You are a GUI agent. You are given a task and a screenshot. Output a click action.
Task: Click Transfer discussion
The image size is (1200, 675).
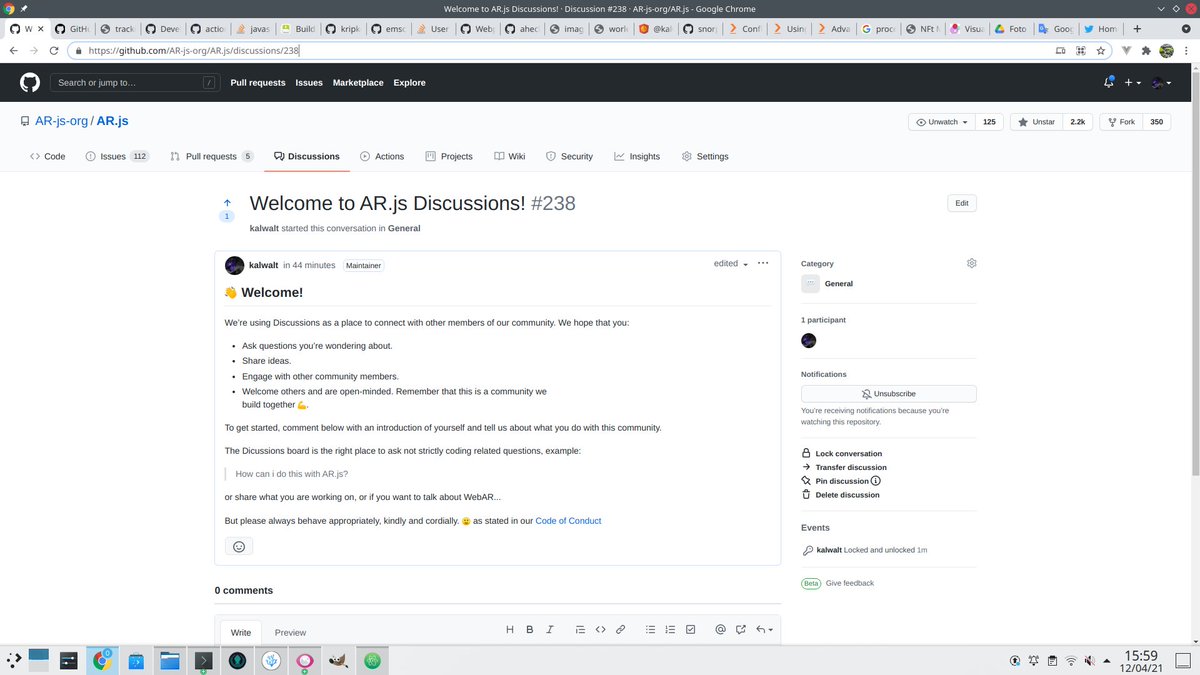point(844,467)
